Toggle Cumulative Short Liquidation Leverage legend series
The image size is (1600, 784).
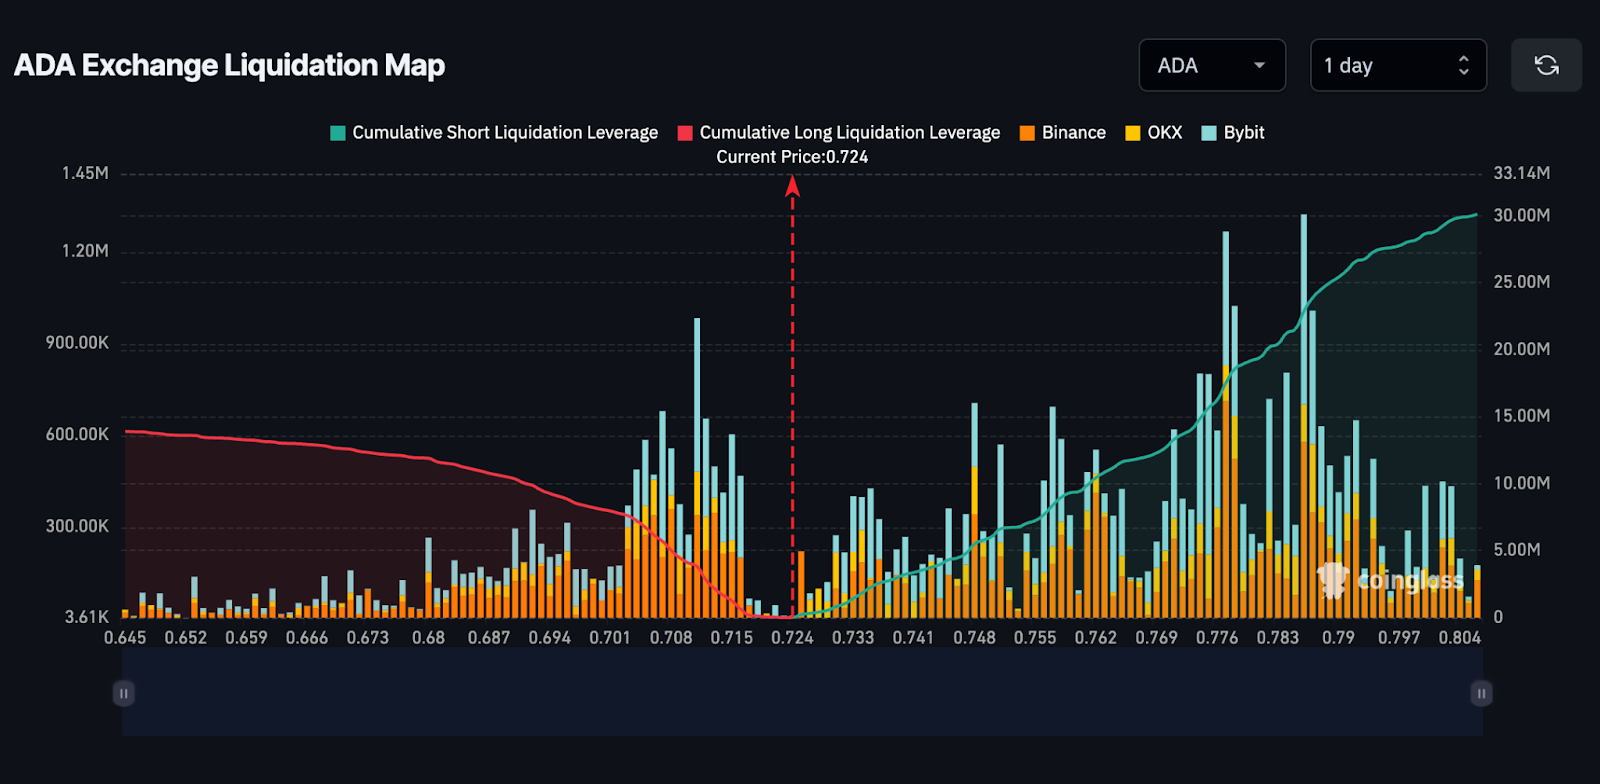pyautogui.click(x=494, y=133)
